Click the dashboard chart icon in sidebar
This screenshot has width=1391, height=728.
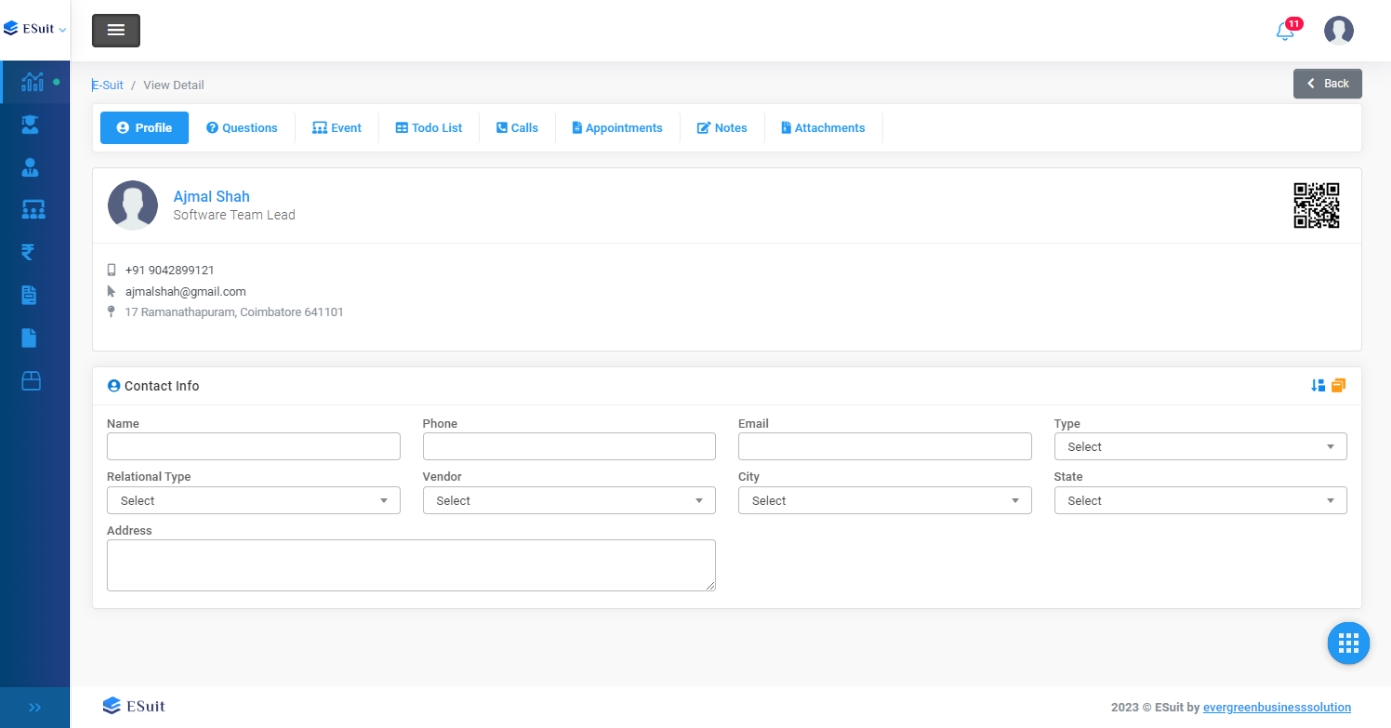[32, 81]
